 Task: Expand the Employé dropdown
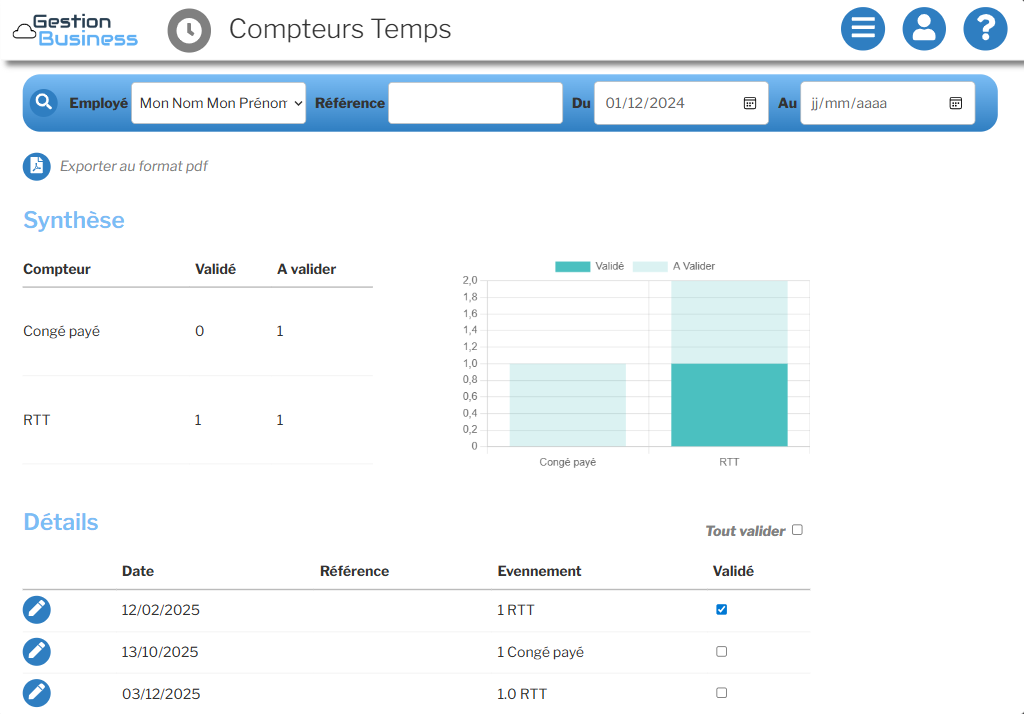(219, 103)
